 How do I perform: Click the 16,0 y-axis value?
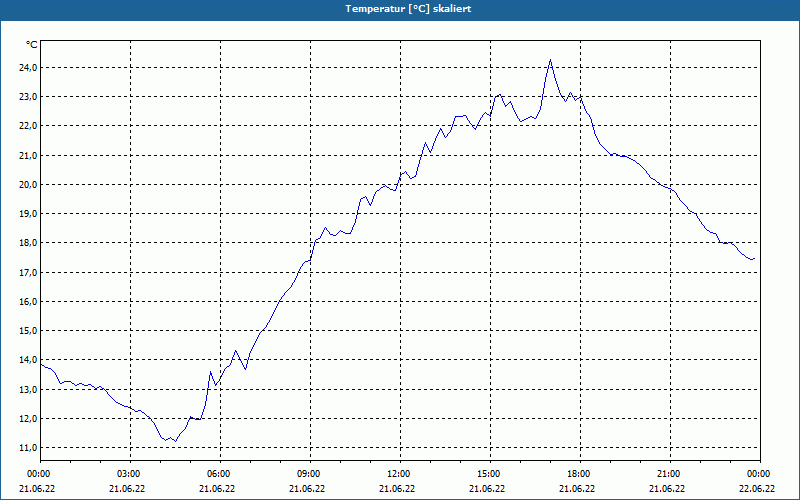27,302
